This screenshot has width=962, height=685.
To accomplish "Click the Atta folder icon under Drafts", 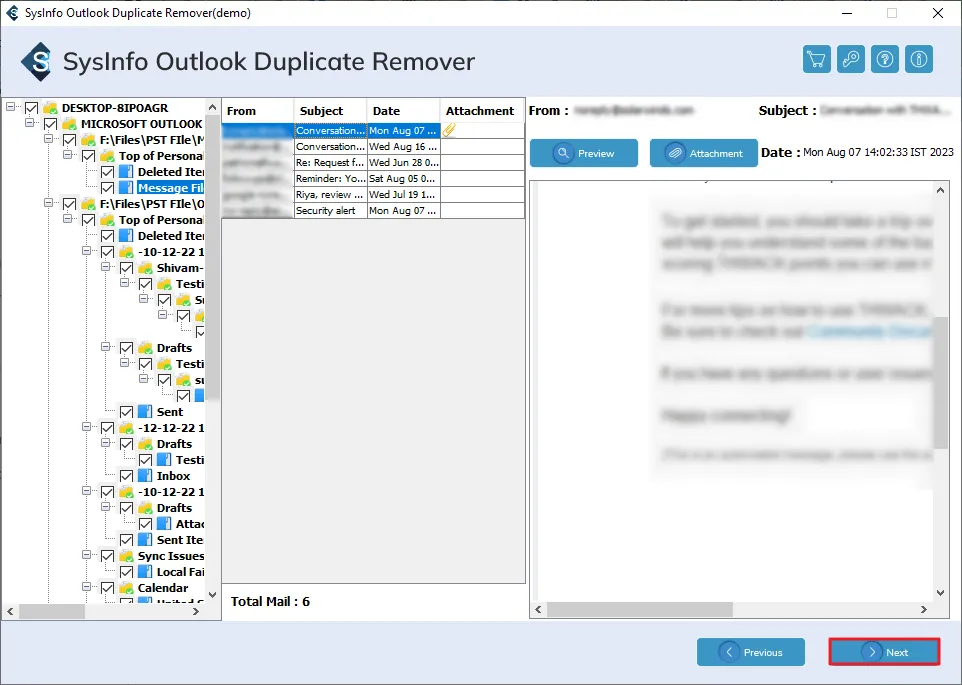I will [164, 524].
